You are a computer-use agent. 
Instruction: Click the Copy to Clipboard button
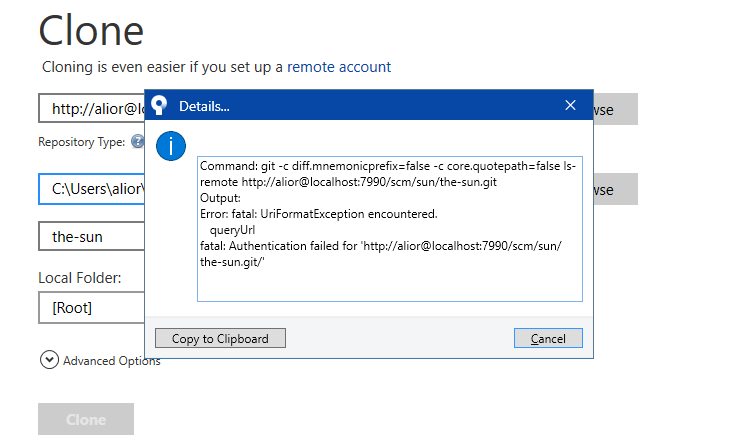click(220, 338)
